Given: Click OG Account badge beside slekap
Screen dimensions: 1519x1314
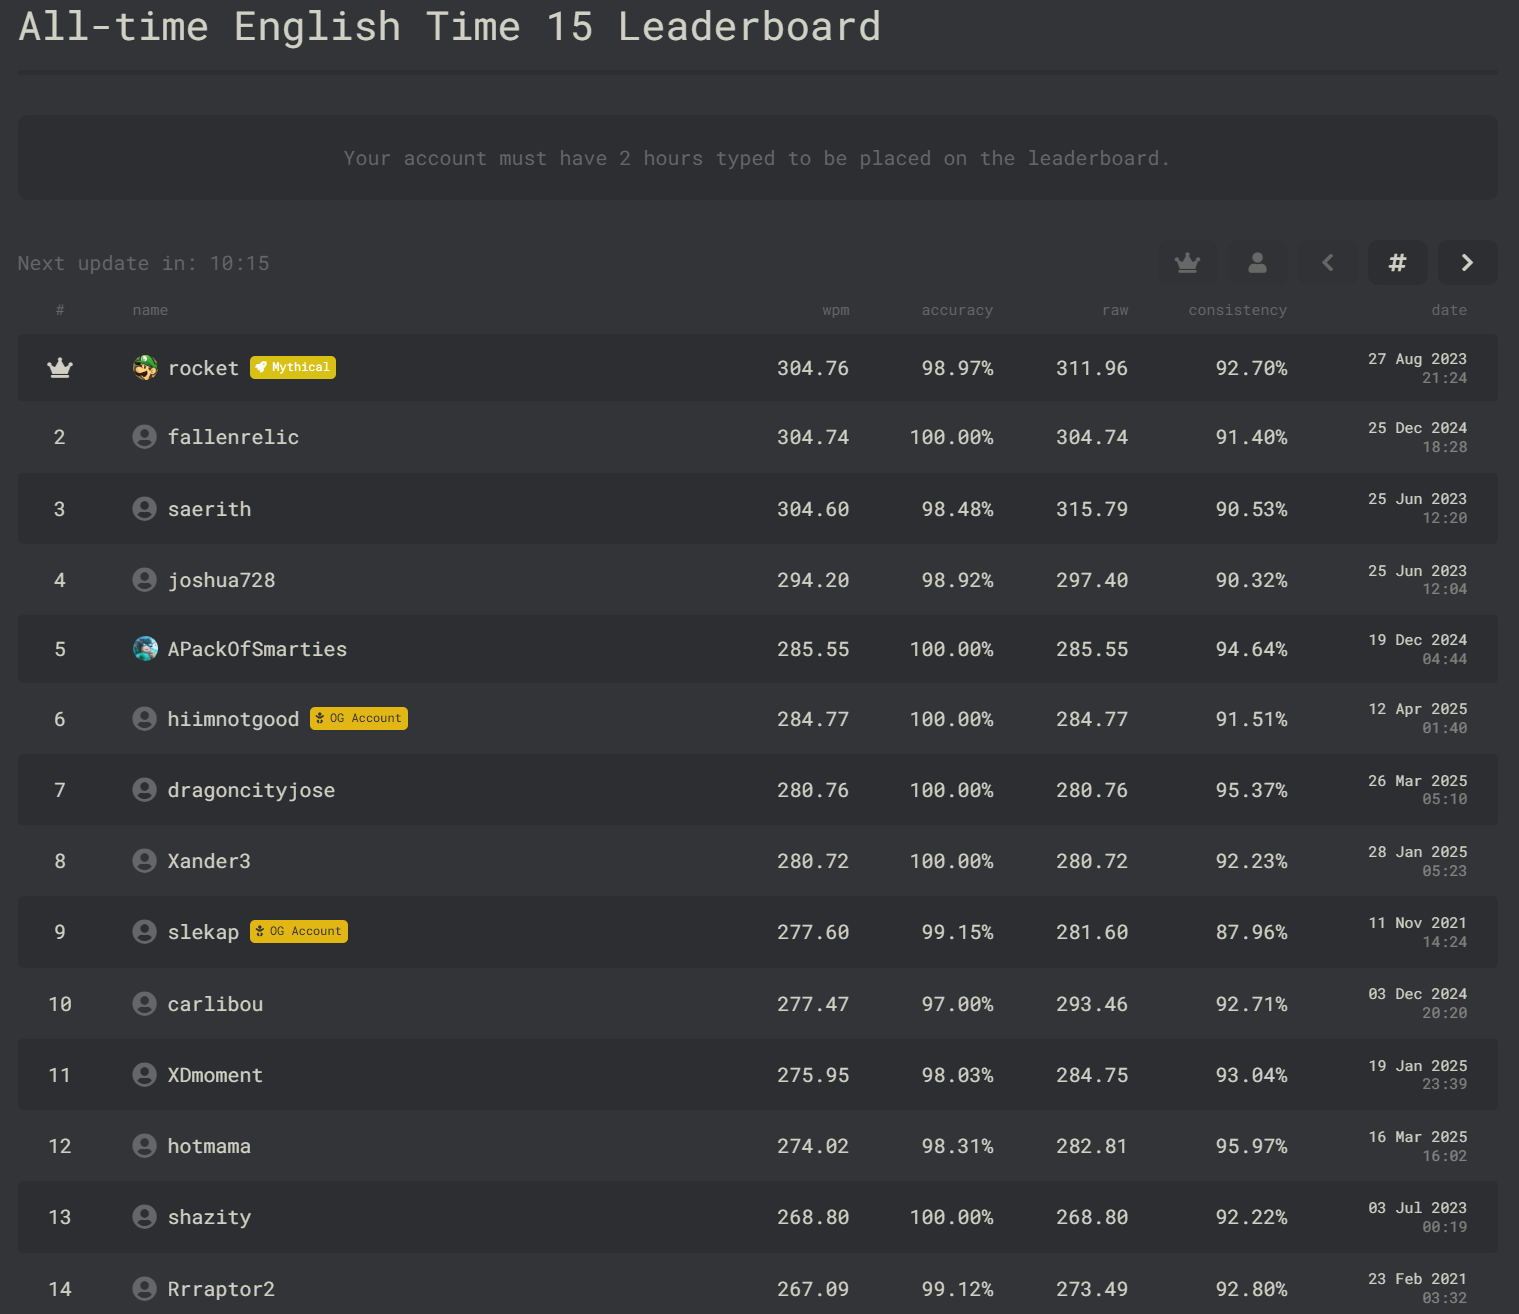Looking at the screenshot, I should pyautogui.click(x=299, y=932).
